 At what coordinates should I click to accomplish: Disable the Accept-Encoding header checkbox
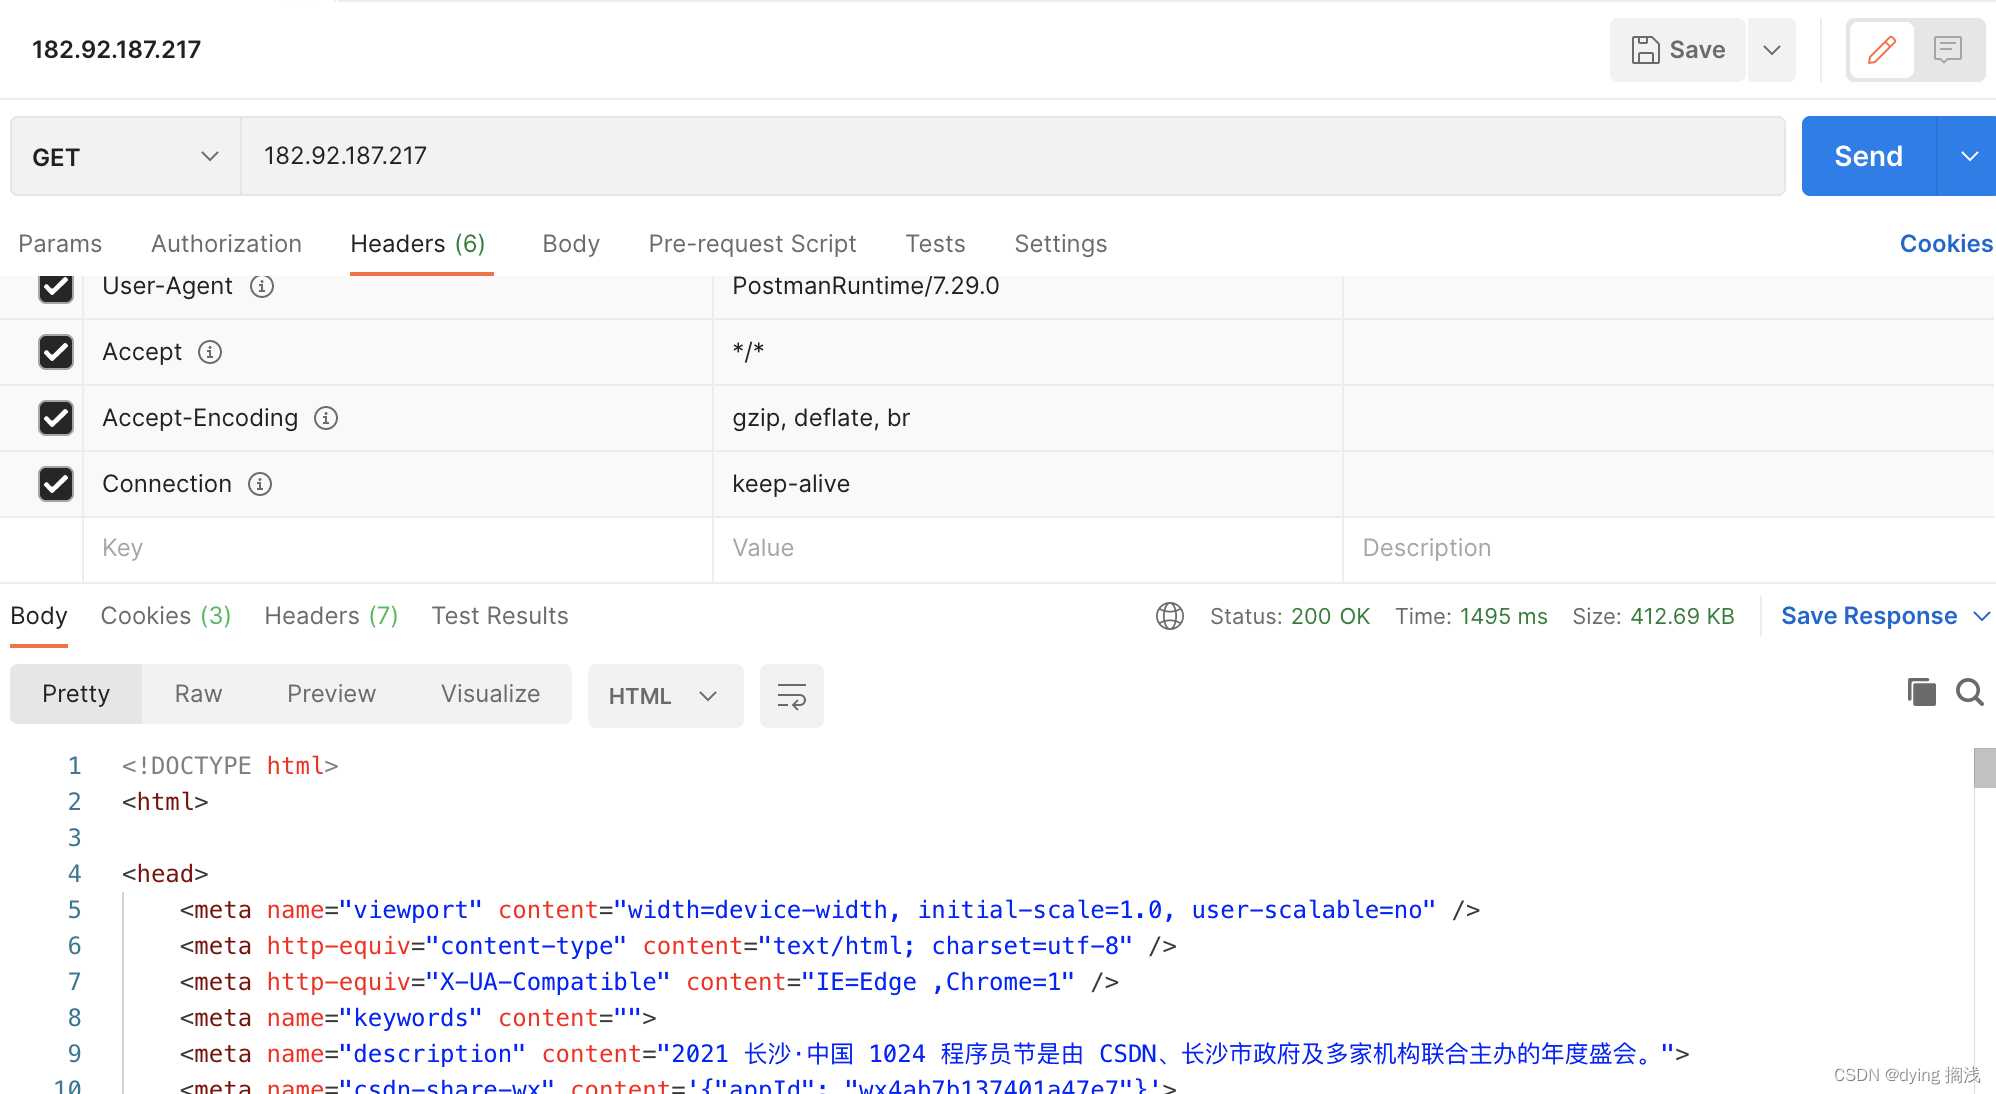[56, 418]
